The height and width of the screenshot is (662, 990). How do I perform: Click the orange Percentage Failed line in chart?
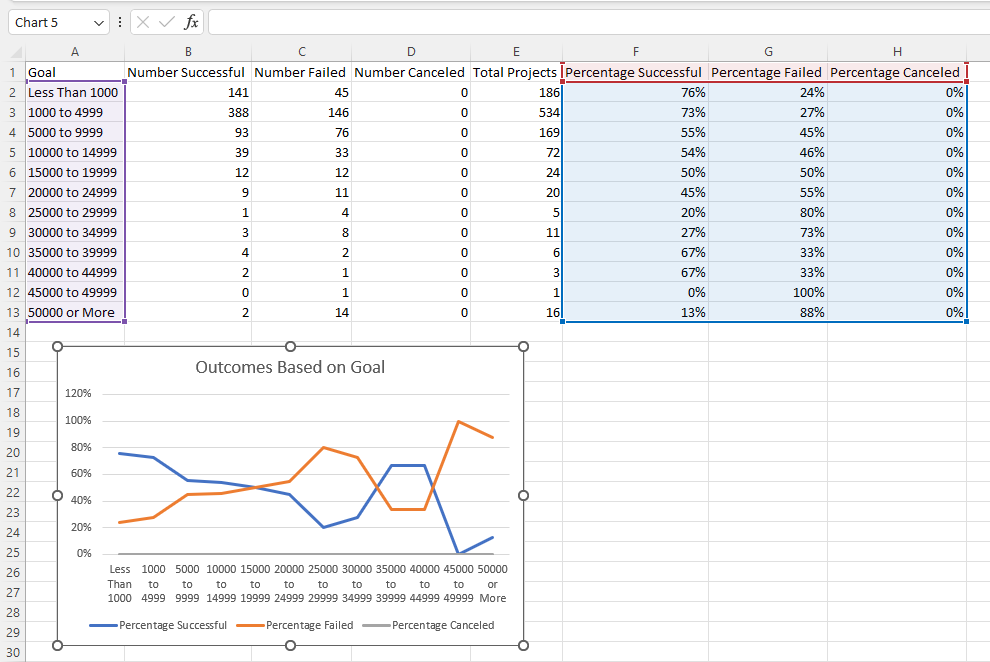click(324, 448)
